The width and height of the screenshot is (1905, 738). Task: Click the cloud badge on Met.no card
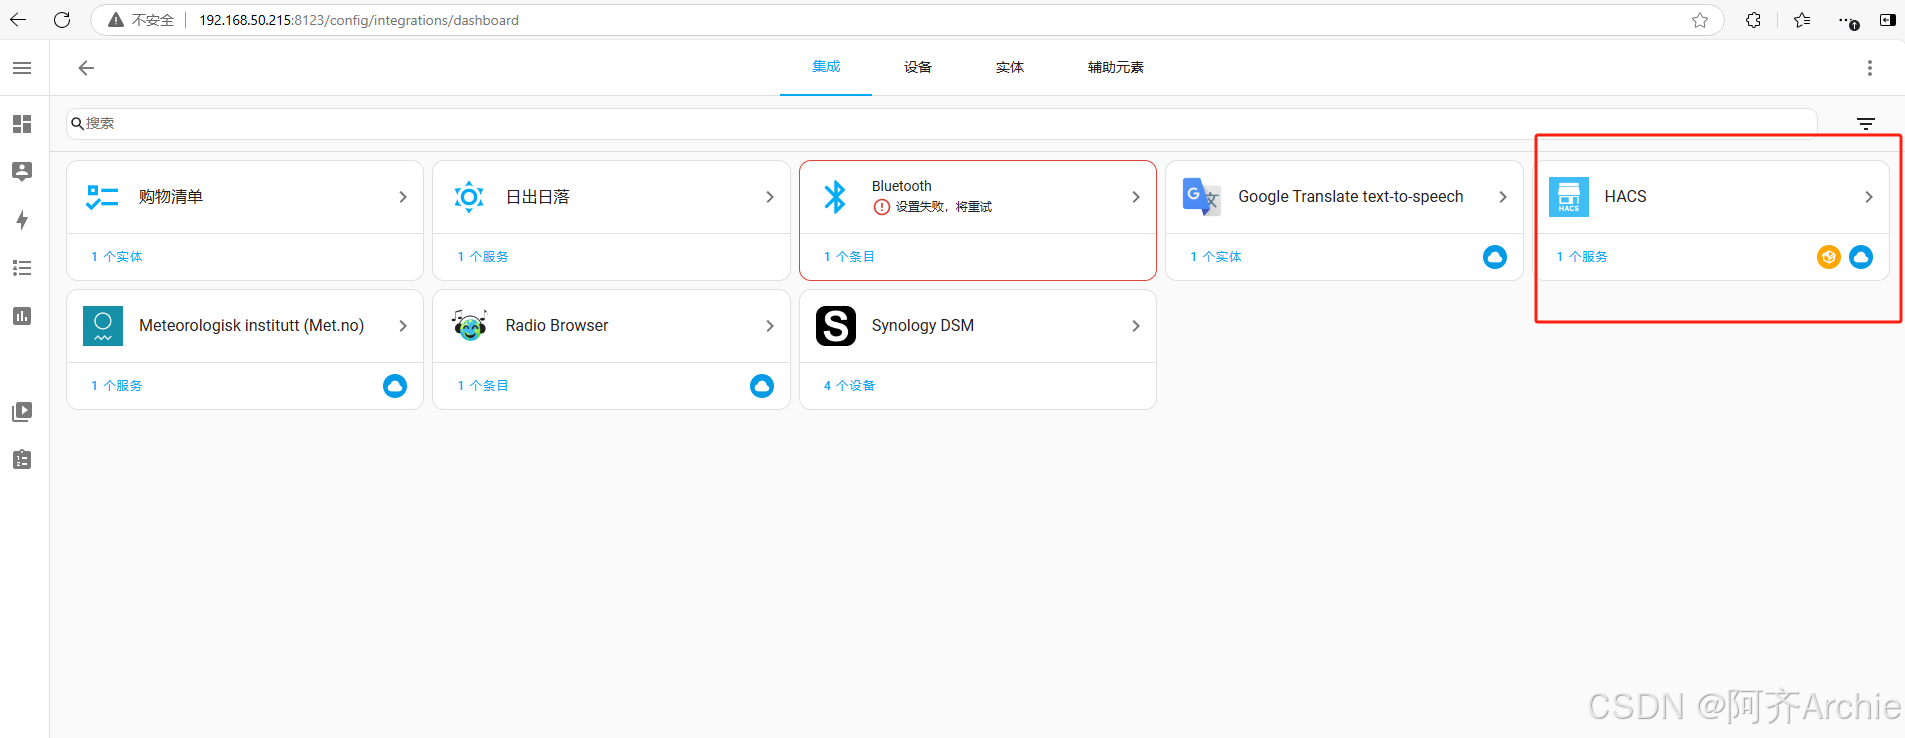[x=395, y=386]
